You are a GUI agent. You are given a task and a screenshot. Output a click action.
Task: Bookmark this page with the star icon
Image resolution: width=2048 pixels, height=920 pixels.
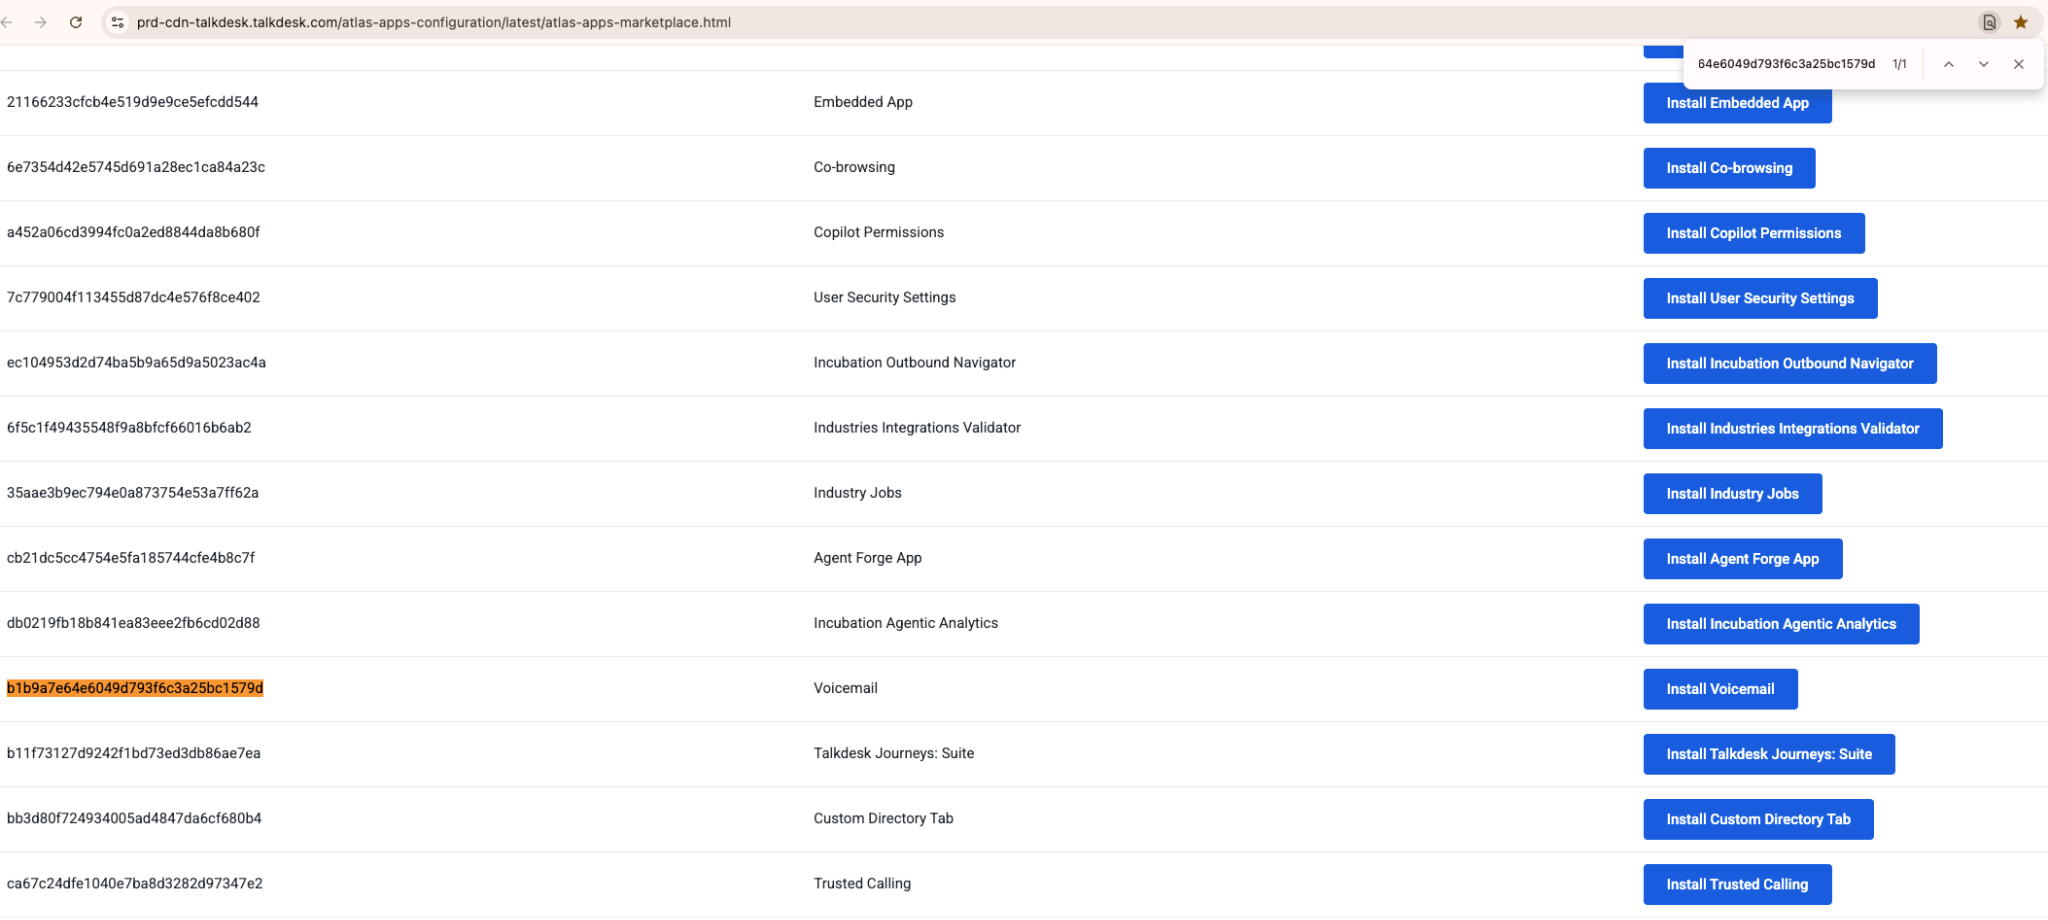(x=2021, y=22)
